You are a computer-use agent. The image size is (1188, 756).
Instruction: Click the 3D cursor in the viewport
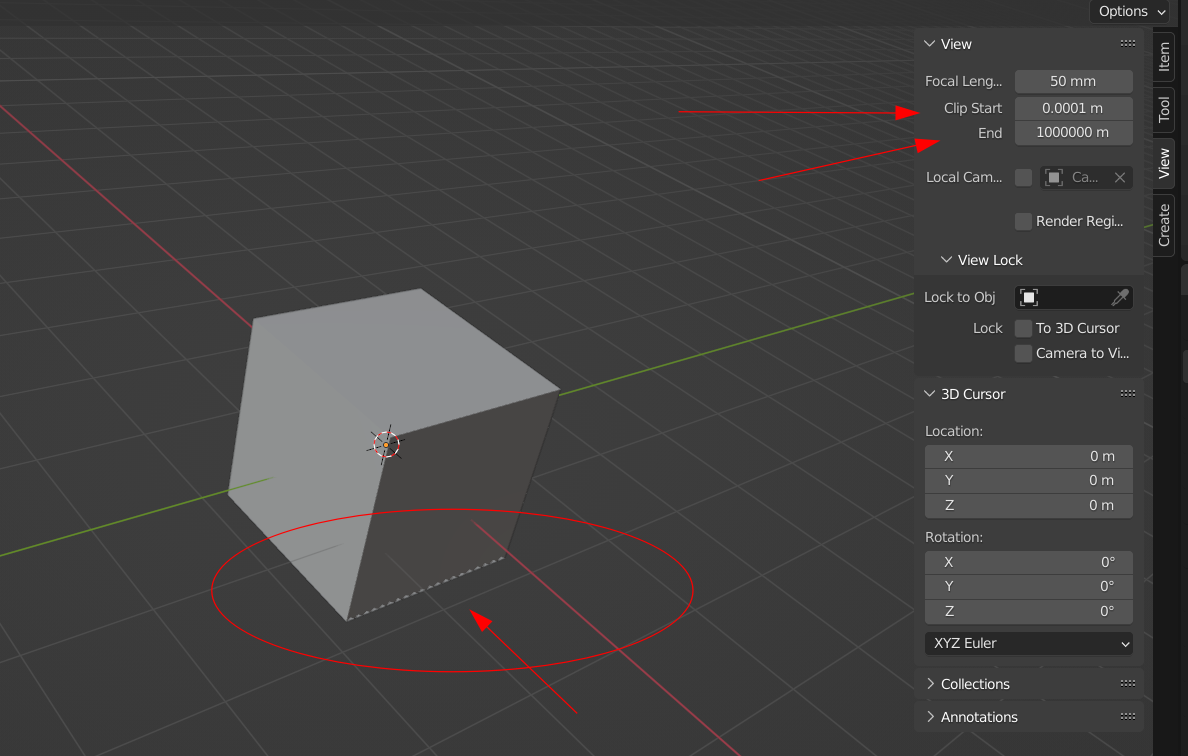click(x=386, y=445)
